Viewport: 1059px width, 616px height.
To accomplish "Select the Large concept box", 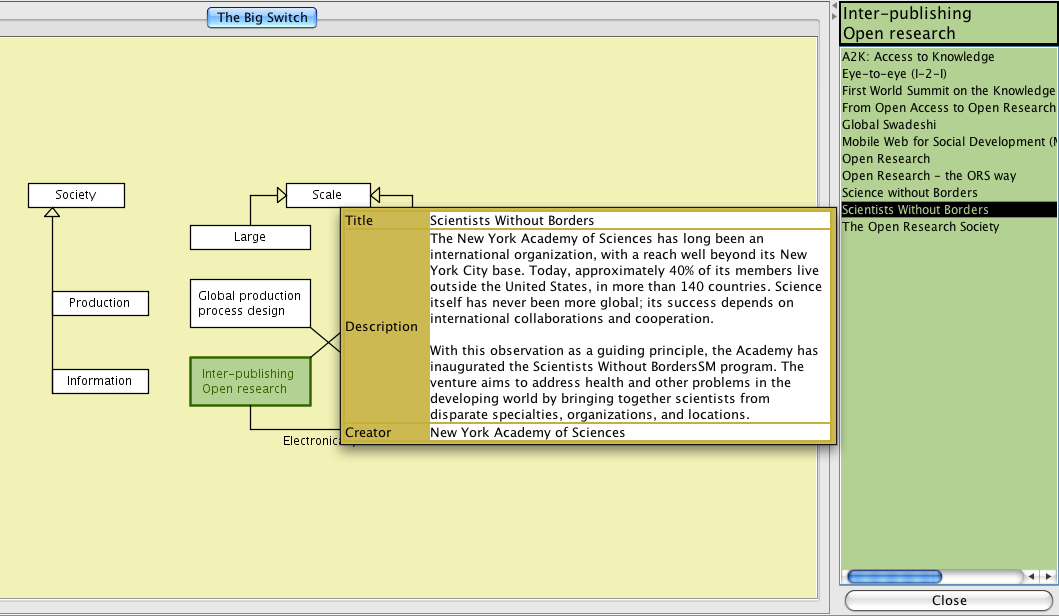I will coord(250,237).
